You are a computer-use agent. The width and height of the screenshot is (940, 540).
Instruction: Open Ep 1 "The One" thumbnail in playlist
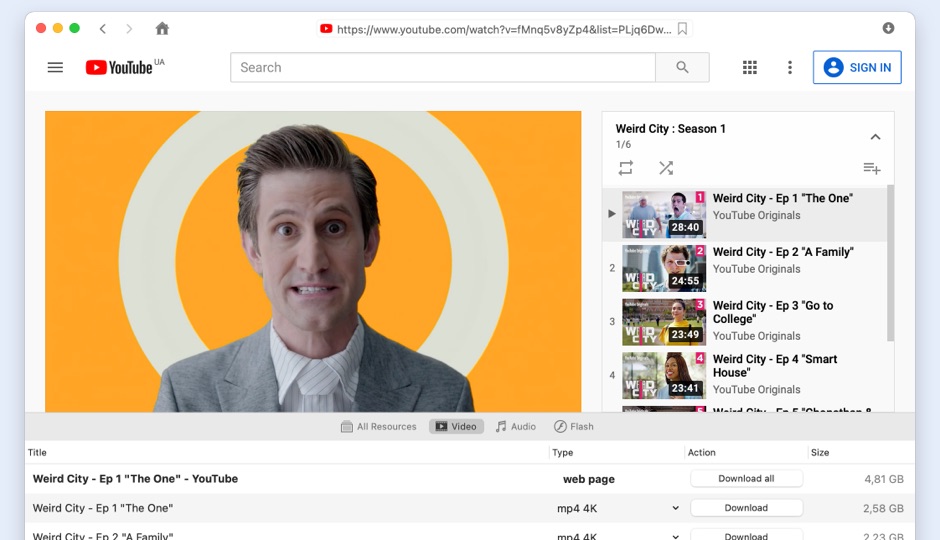coord(664,215)
